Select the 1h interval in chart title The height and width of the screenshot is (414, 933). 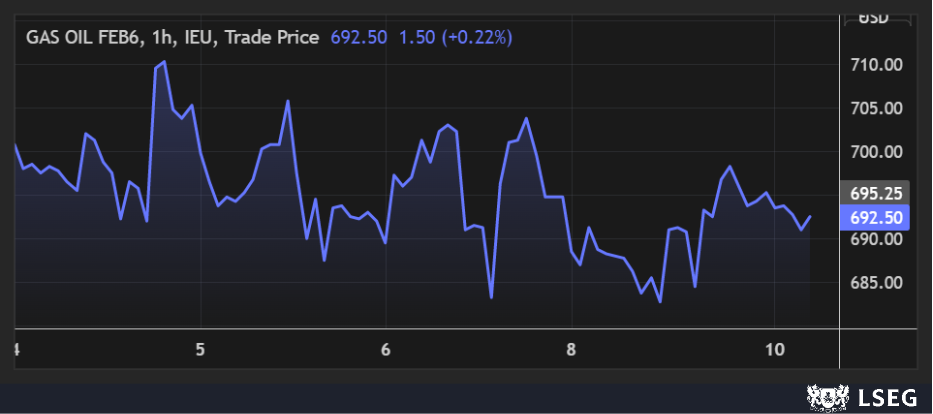(160, 37)
